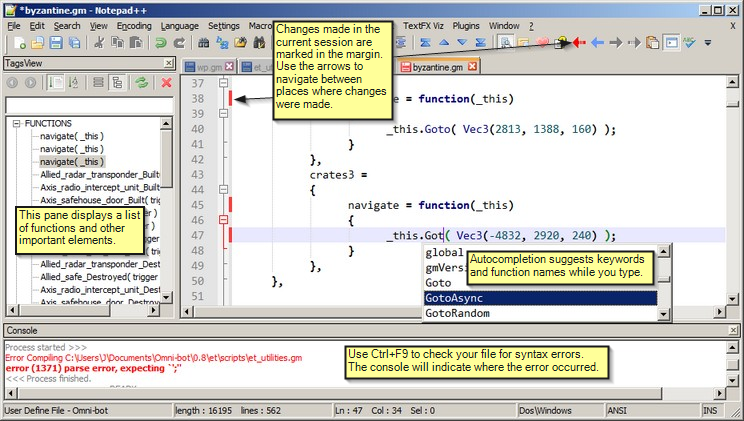Undo the last change using the green arrow

coord(161,43)
